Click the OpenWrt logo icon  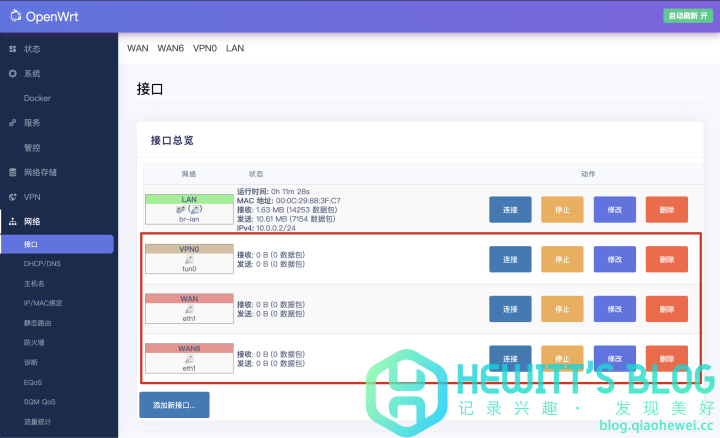tap(16, 16)
